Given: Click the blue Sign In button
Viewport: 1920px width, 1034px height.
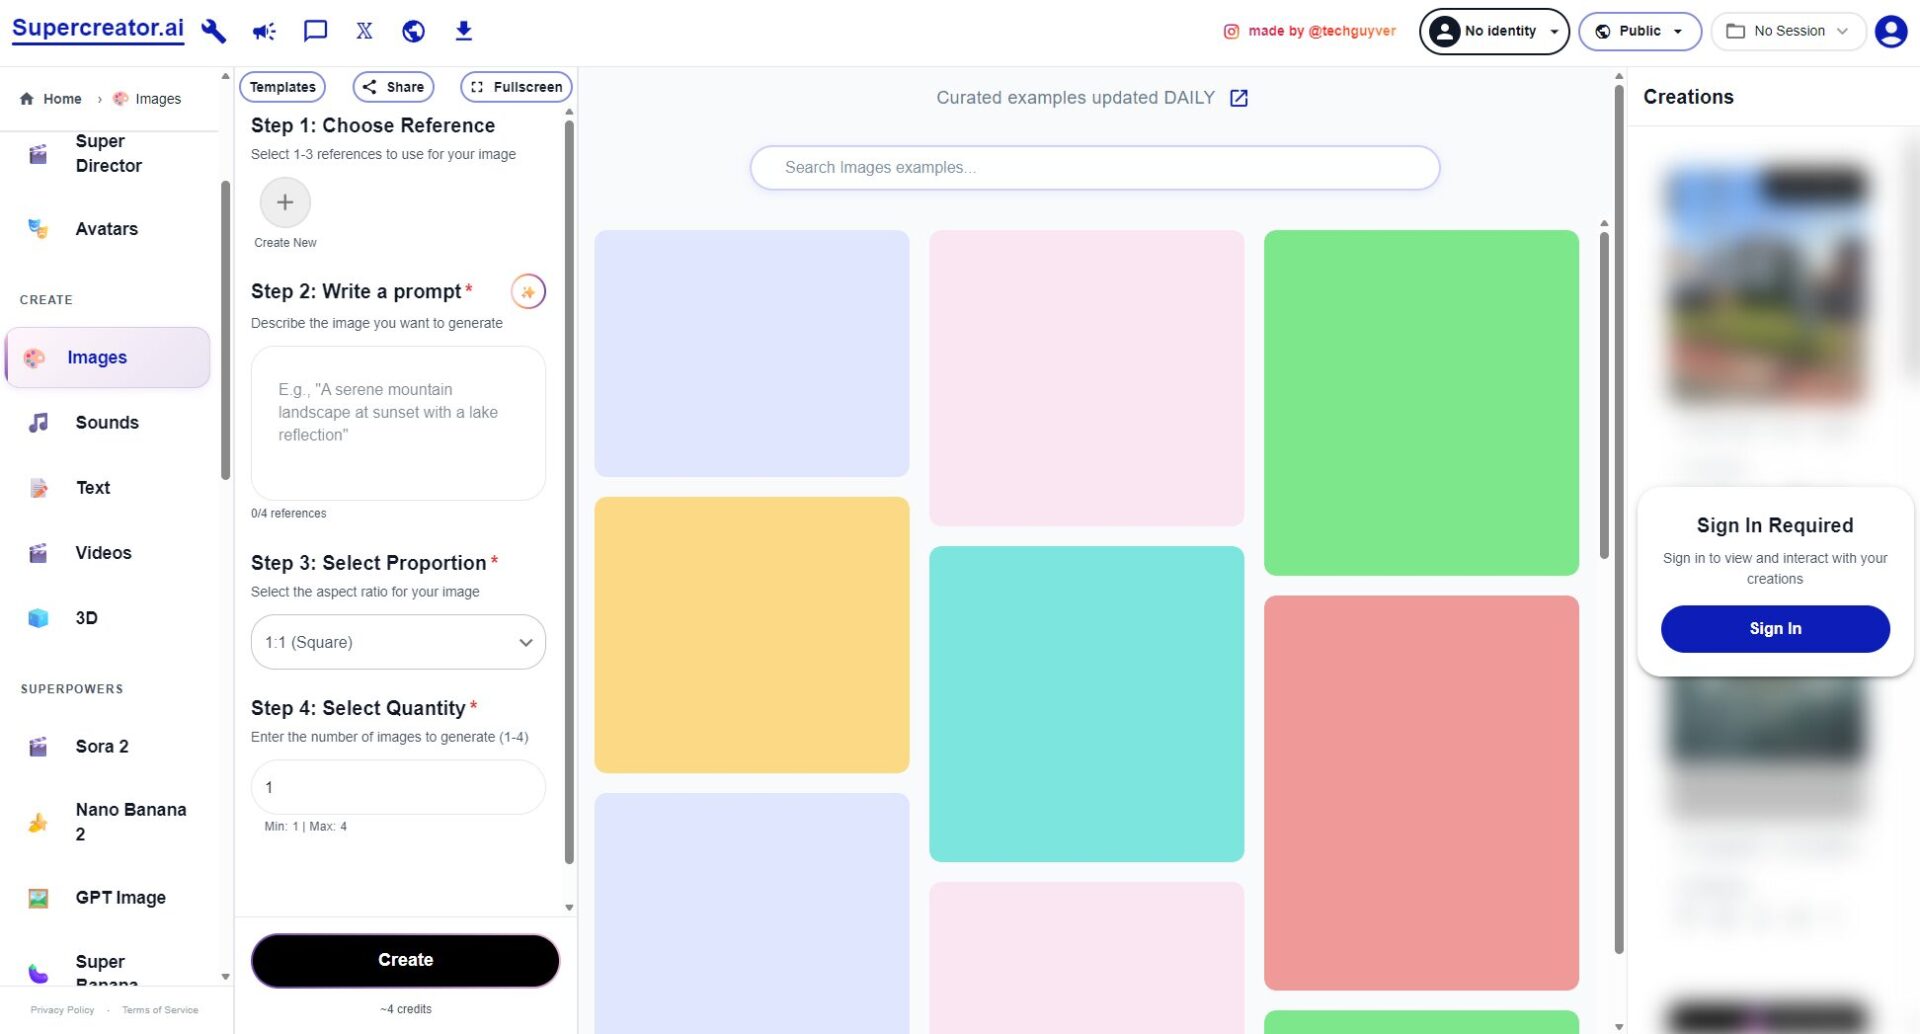Looking at the screenshot, I should coord(1774,629).
